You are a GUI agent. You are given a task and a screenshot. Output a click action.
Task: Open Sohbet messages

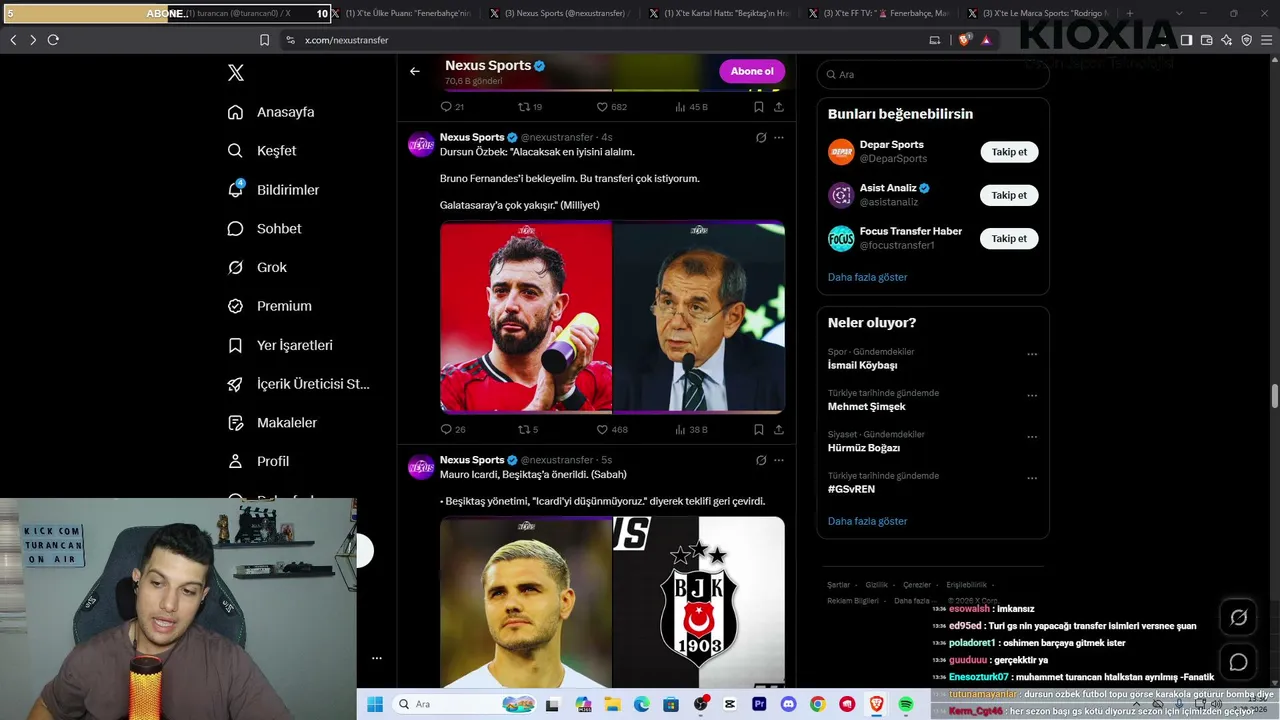tap(264, 229)
